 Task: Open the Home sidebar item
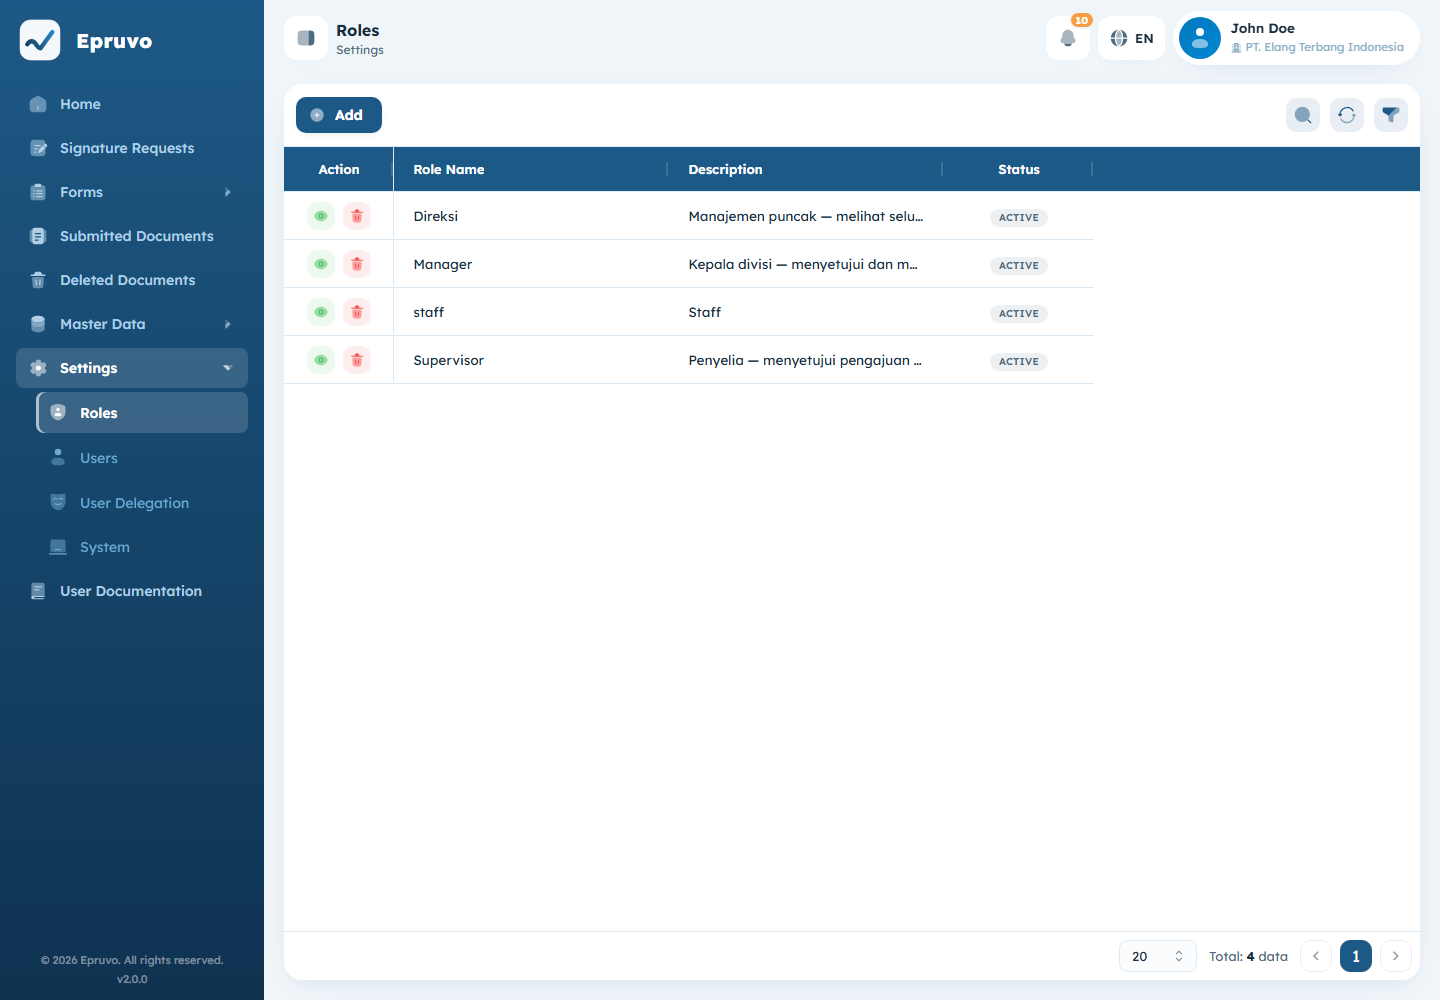coord(132,104)
